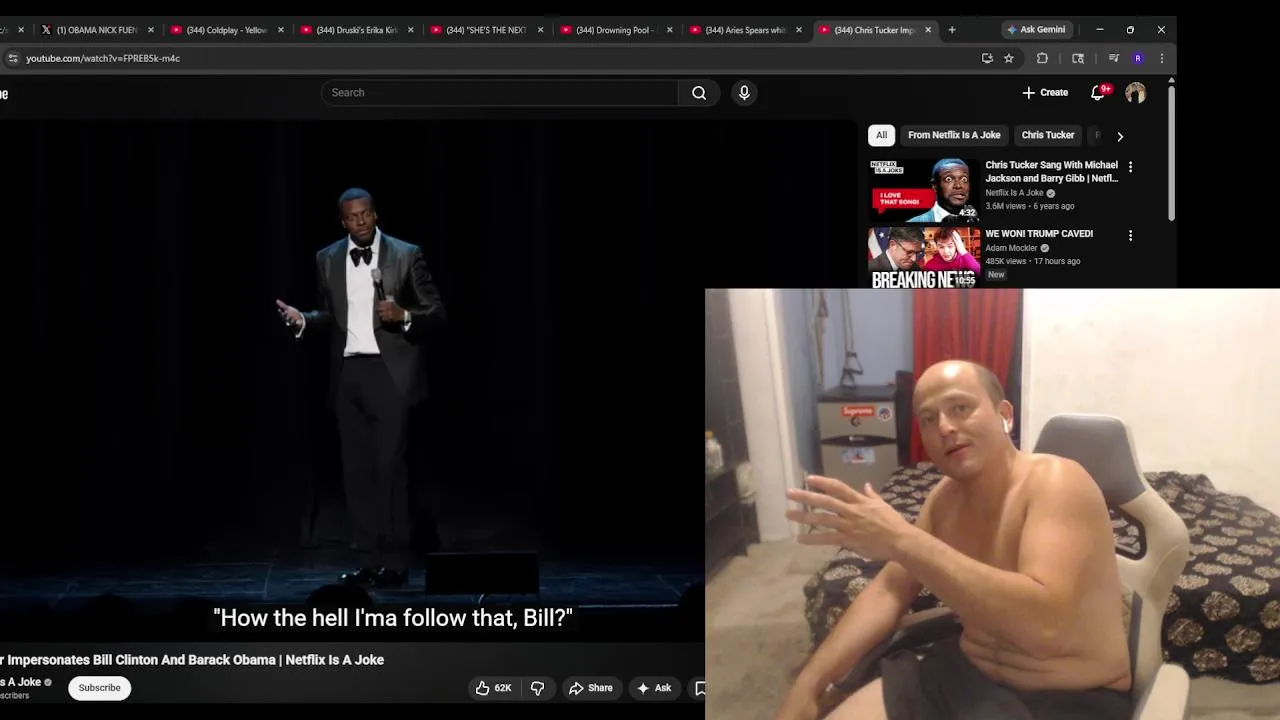Open options for WE WON! TRUMP CAVED! video

[x=1131, y=236]
